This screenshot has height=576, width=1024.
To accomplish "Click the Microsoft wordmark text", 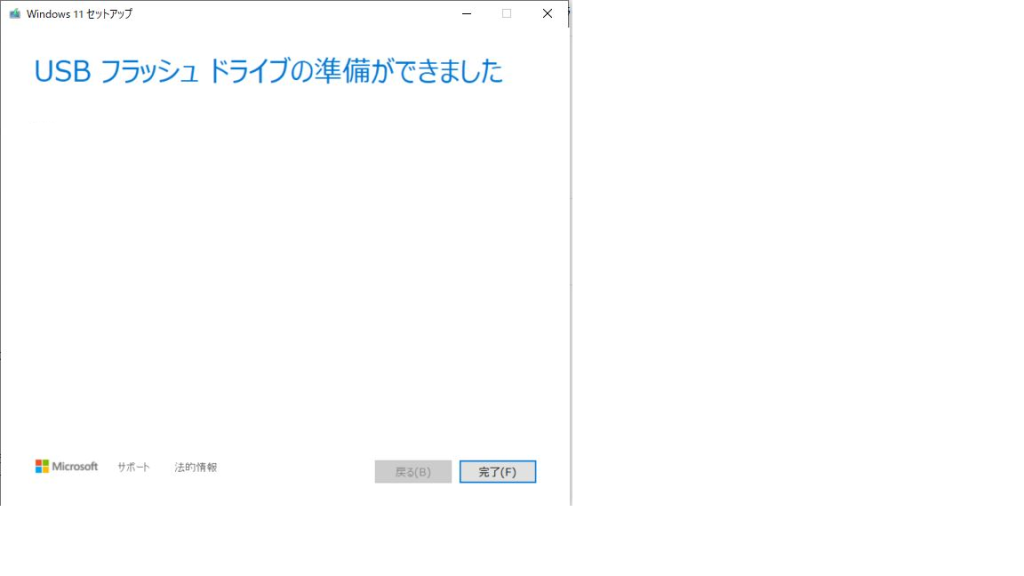I will coord(75,466).
